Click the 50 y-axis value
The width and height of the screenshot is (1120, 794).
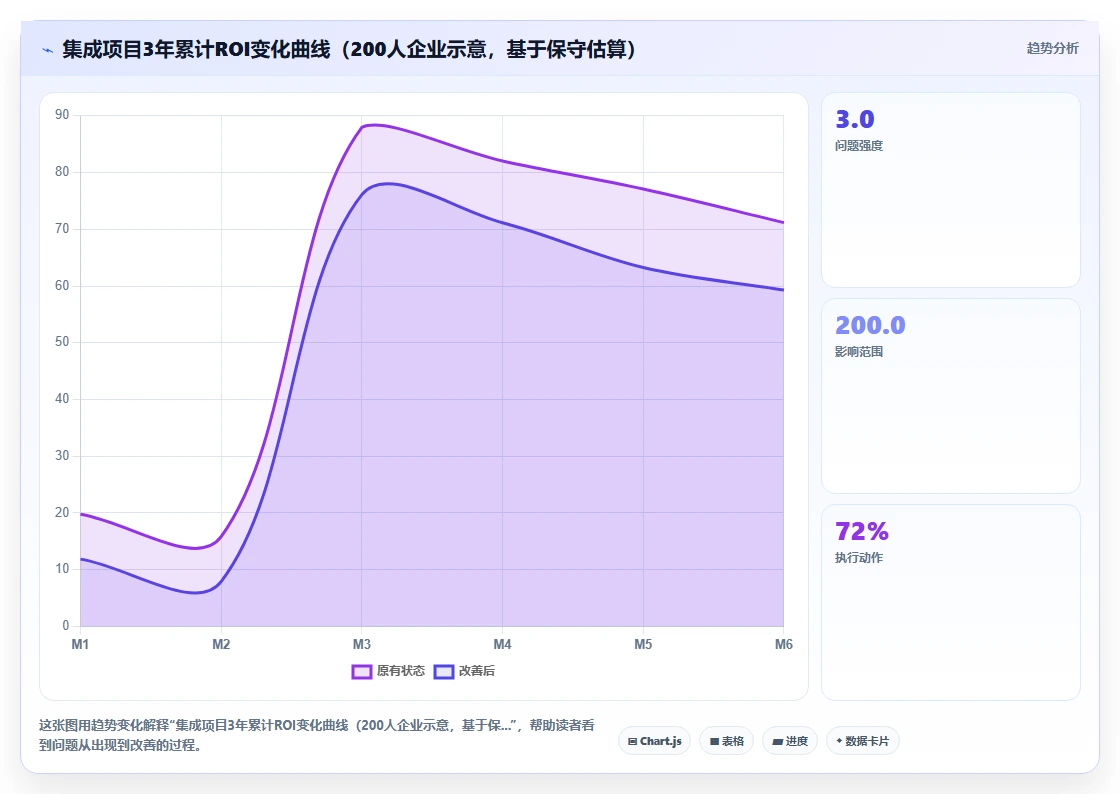62,342
